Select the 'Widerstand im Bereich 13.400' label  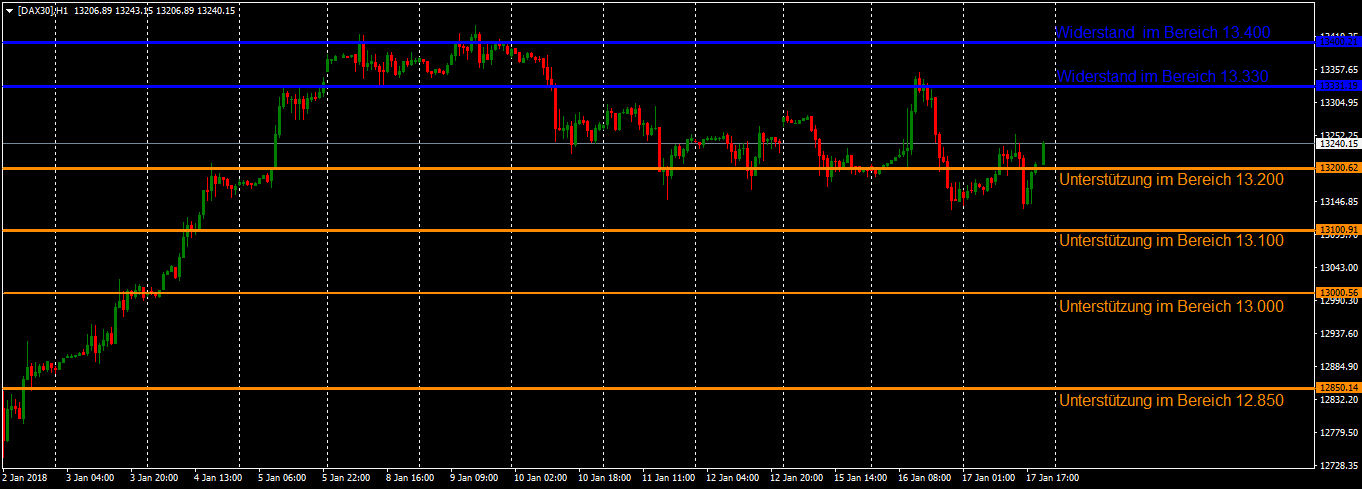point(1163,32)
